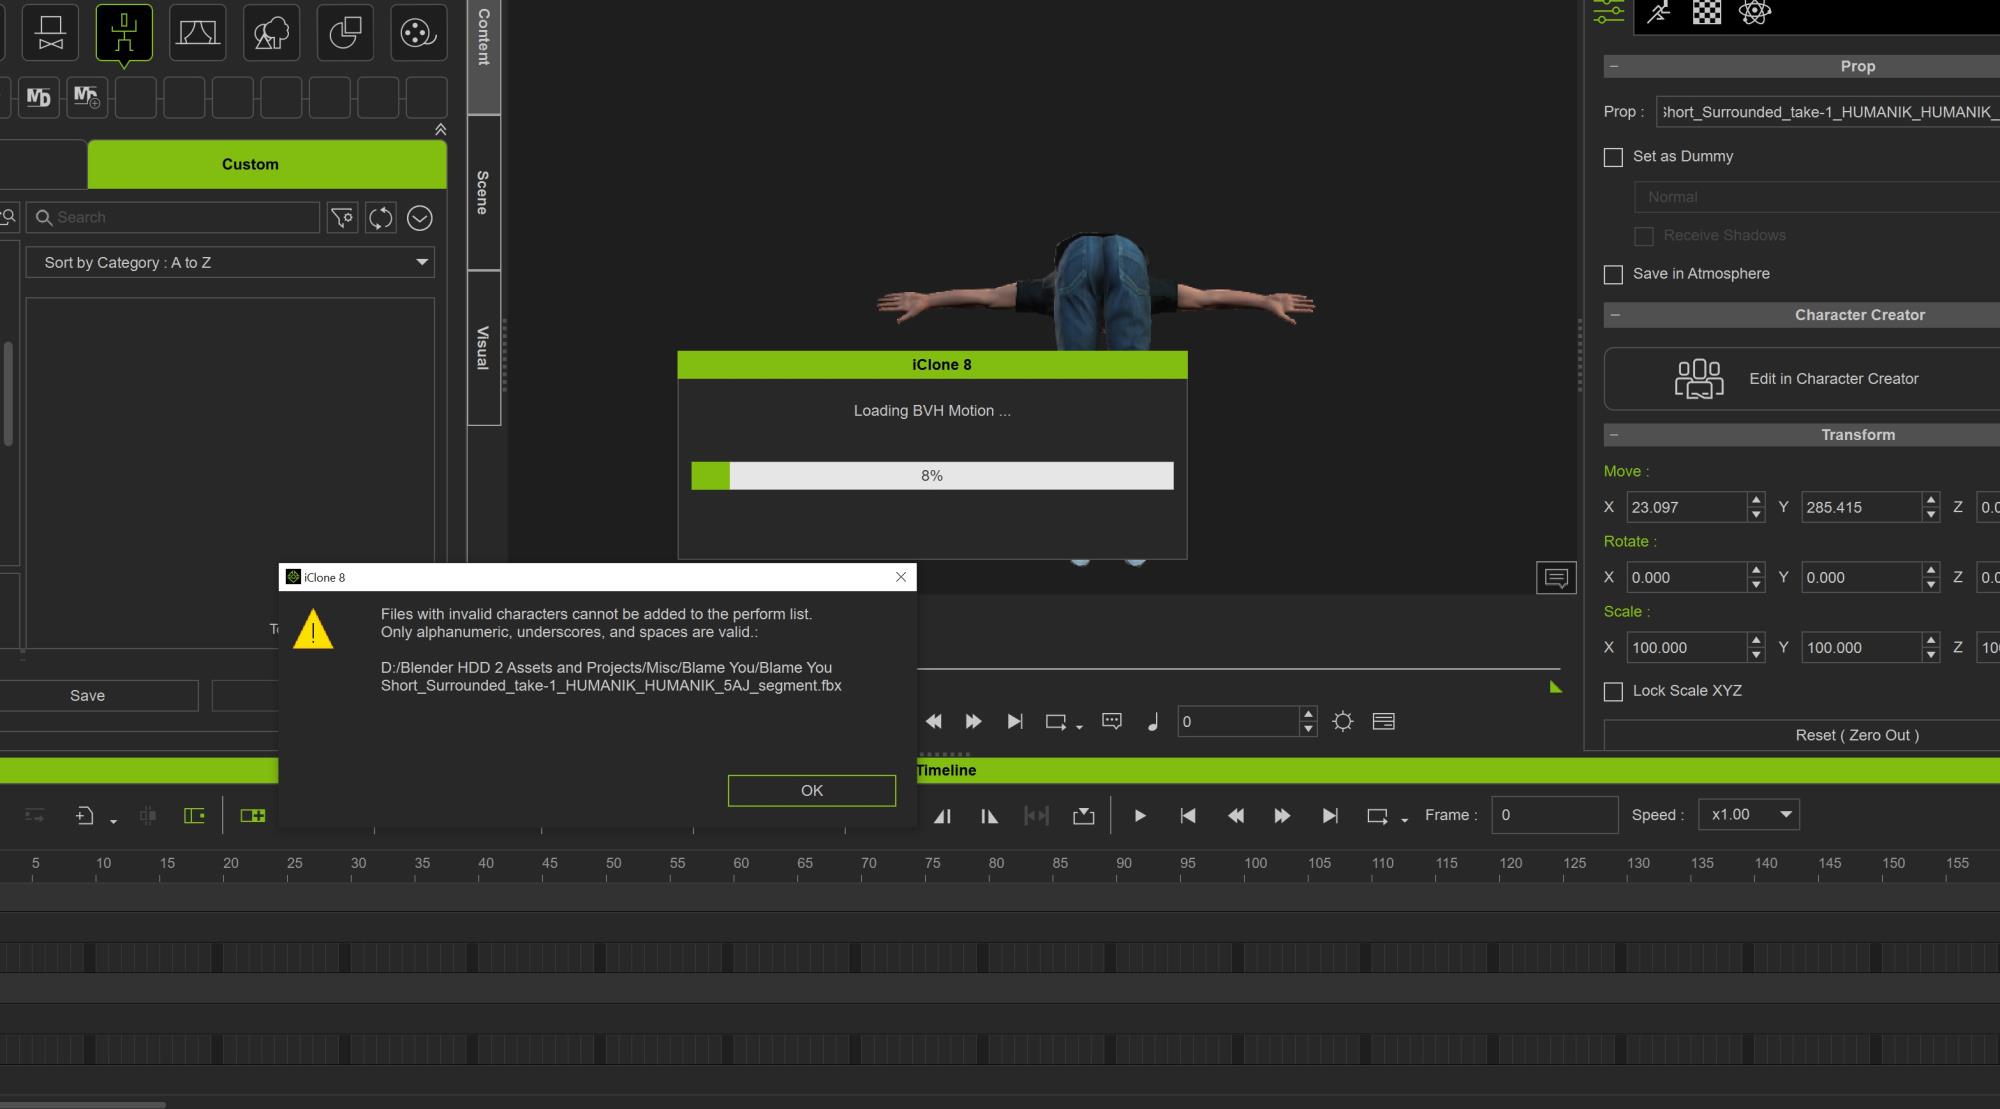Collapse the Character Creator section

pyautogui.click(x=1614, y=315)
